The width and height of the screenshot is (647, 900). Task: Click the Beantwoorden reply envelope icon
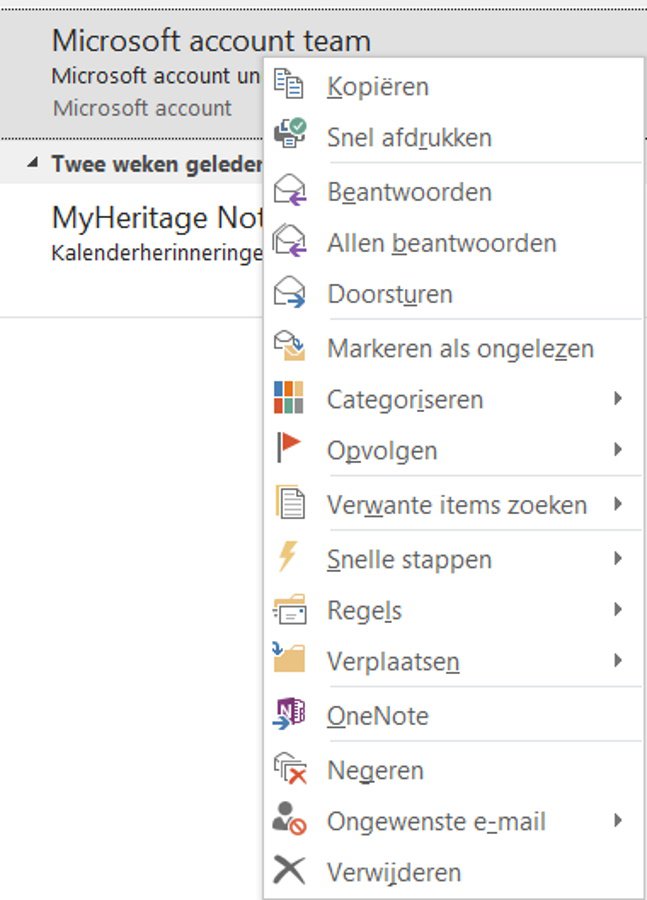tap(290, 190)
